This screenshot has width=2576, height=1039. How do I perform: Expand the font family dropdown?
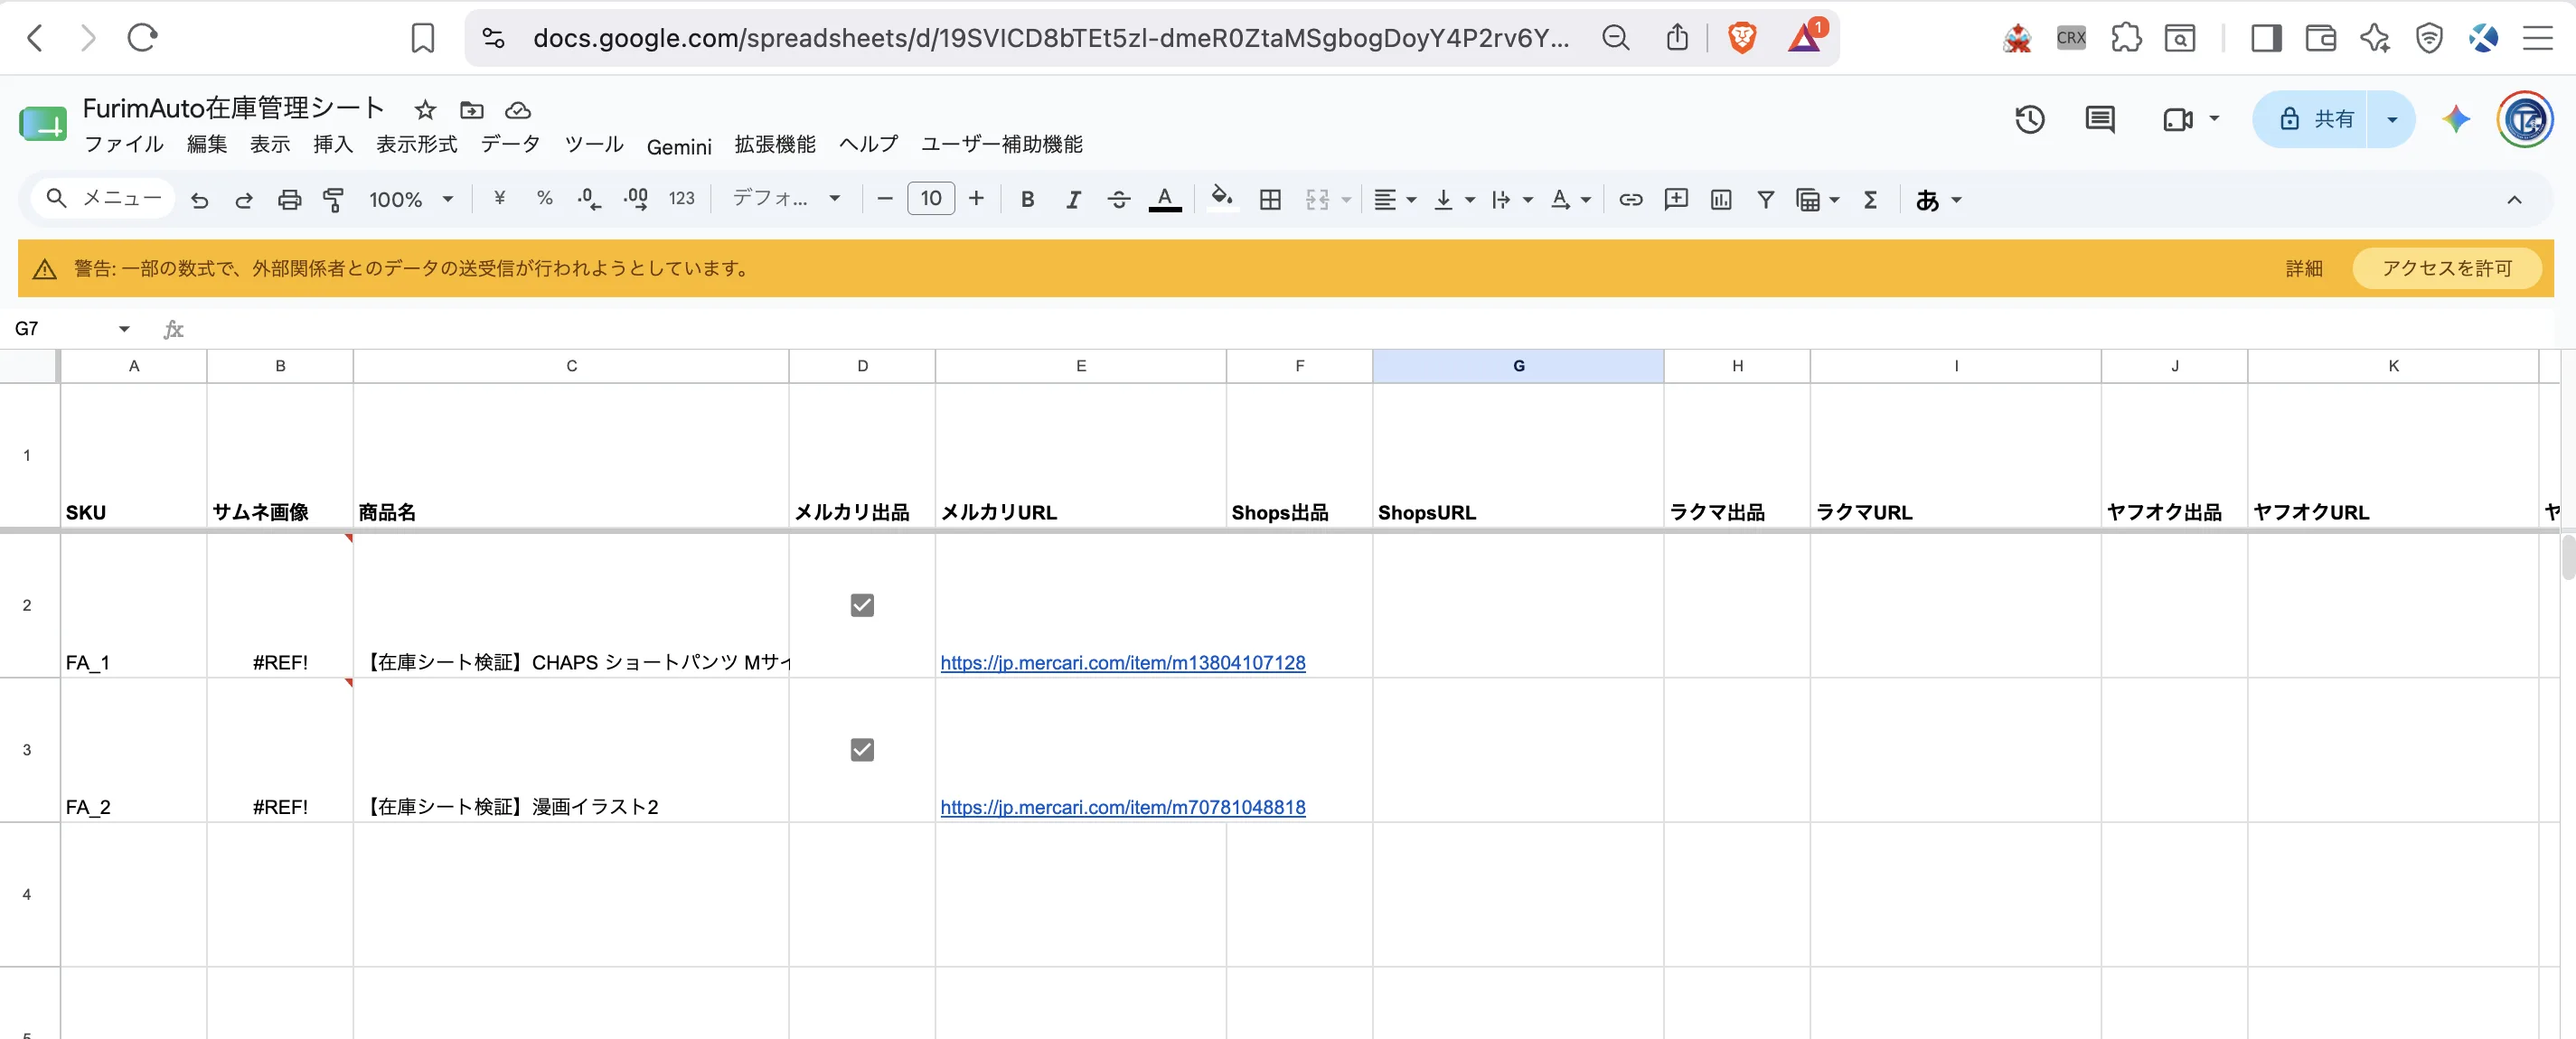coord(786,199)
